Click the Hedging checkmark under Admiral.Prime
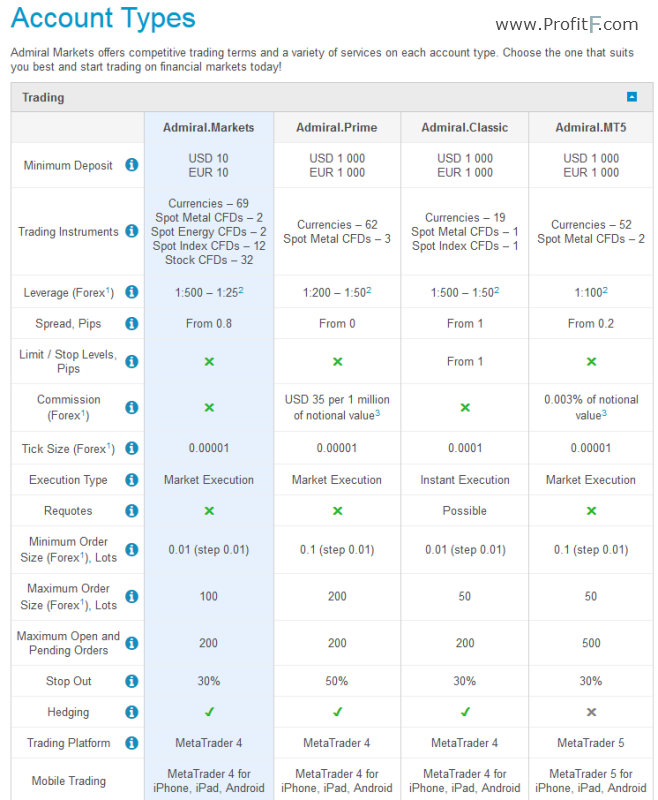The height and width of the screenshot is (800, 658). click(337, 712)
